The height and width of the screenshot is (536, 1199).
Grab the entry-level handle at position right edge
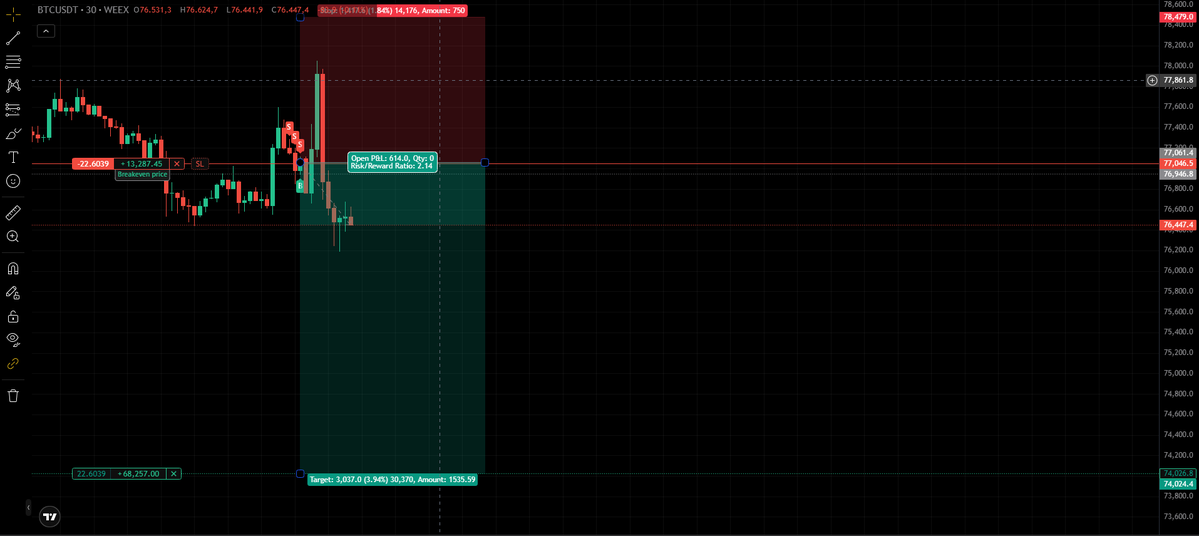[x=485, y=162]
